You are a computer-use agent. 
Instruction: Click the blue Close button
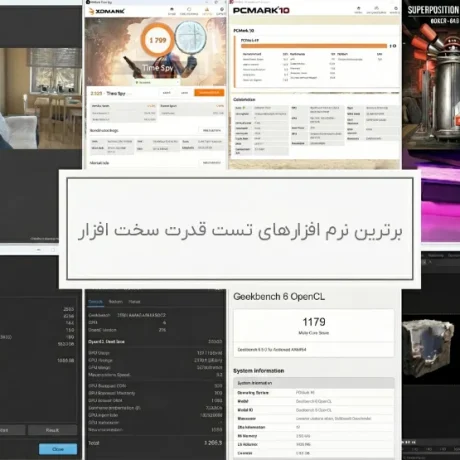click(58, 449)
